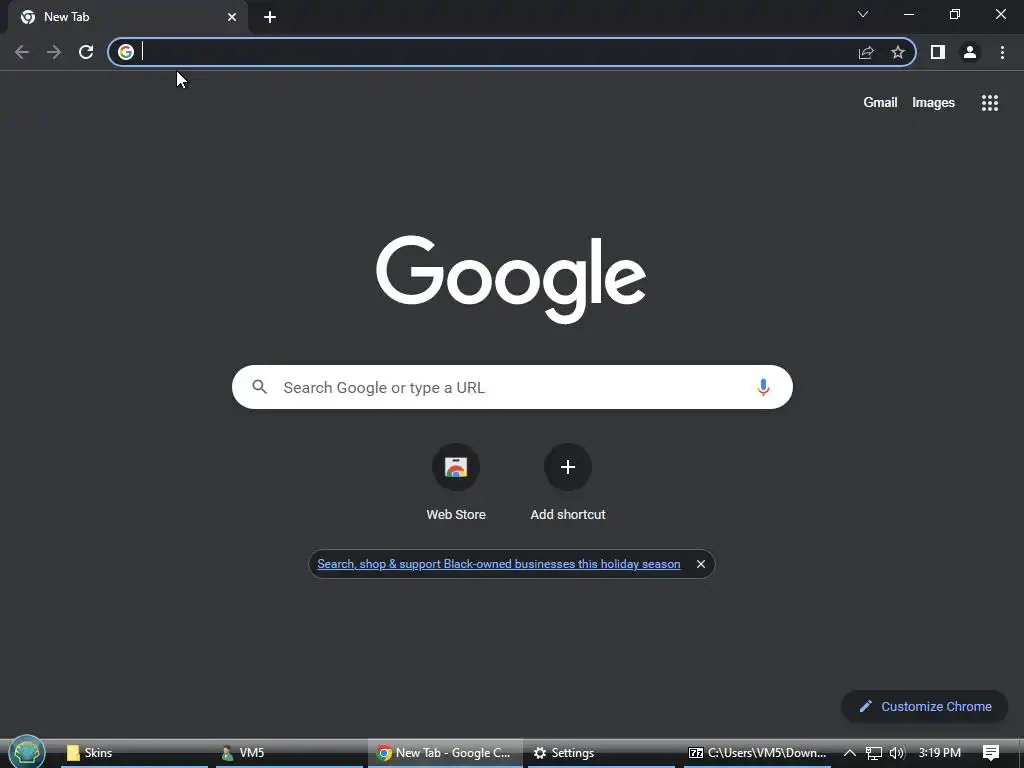Viewport: 1024px width, 768px height.
Task: Dismiss the holiday season promo banner
Action: tap(701, 564)
